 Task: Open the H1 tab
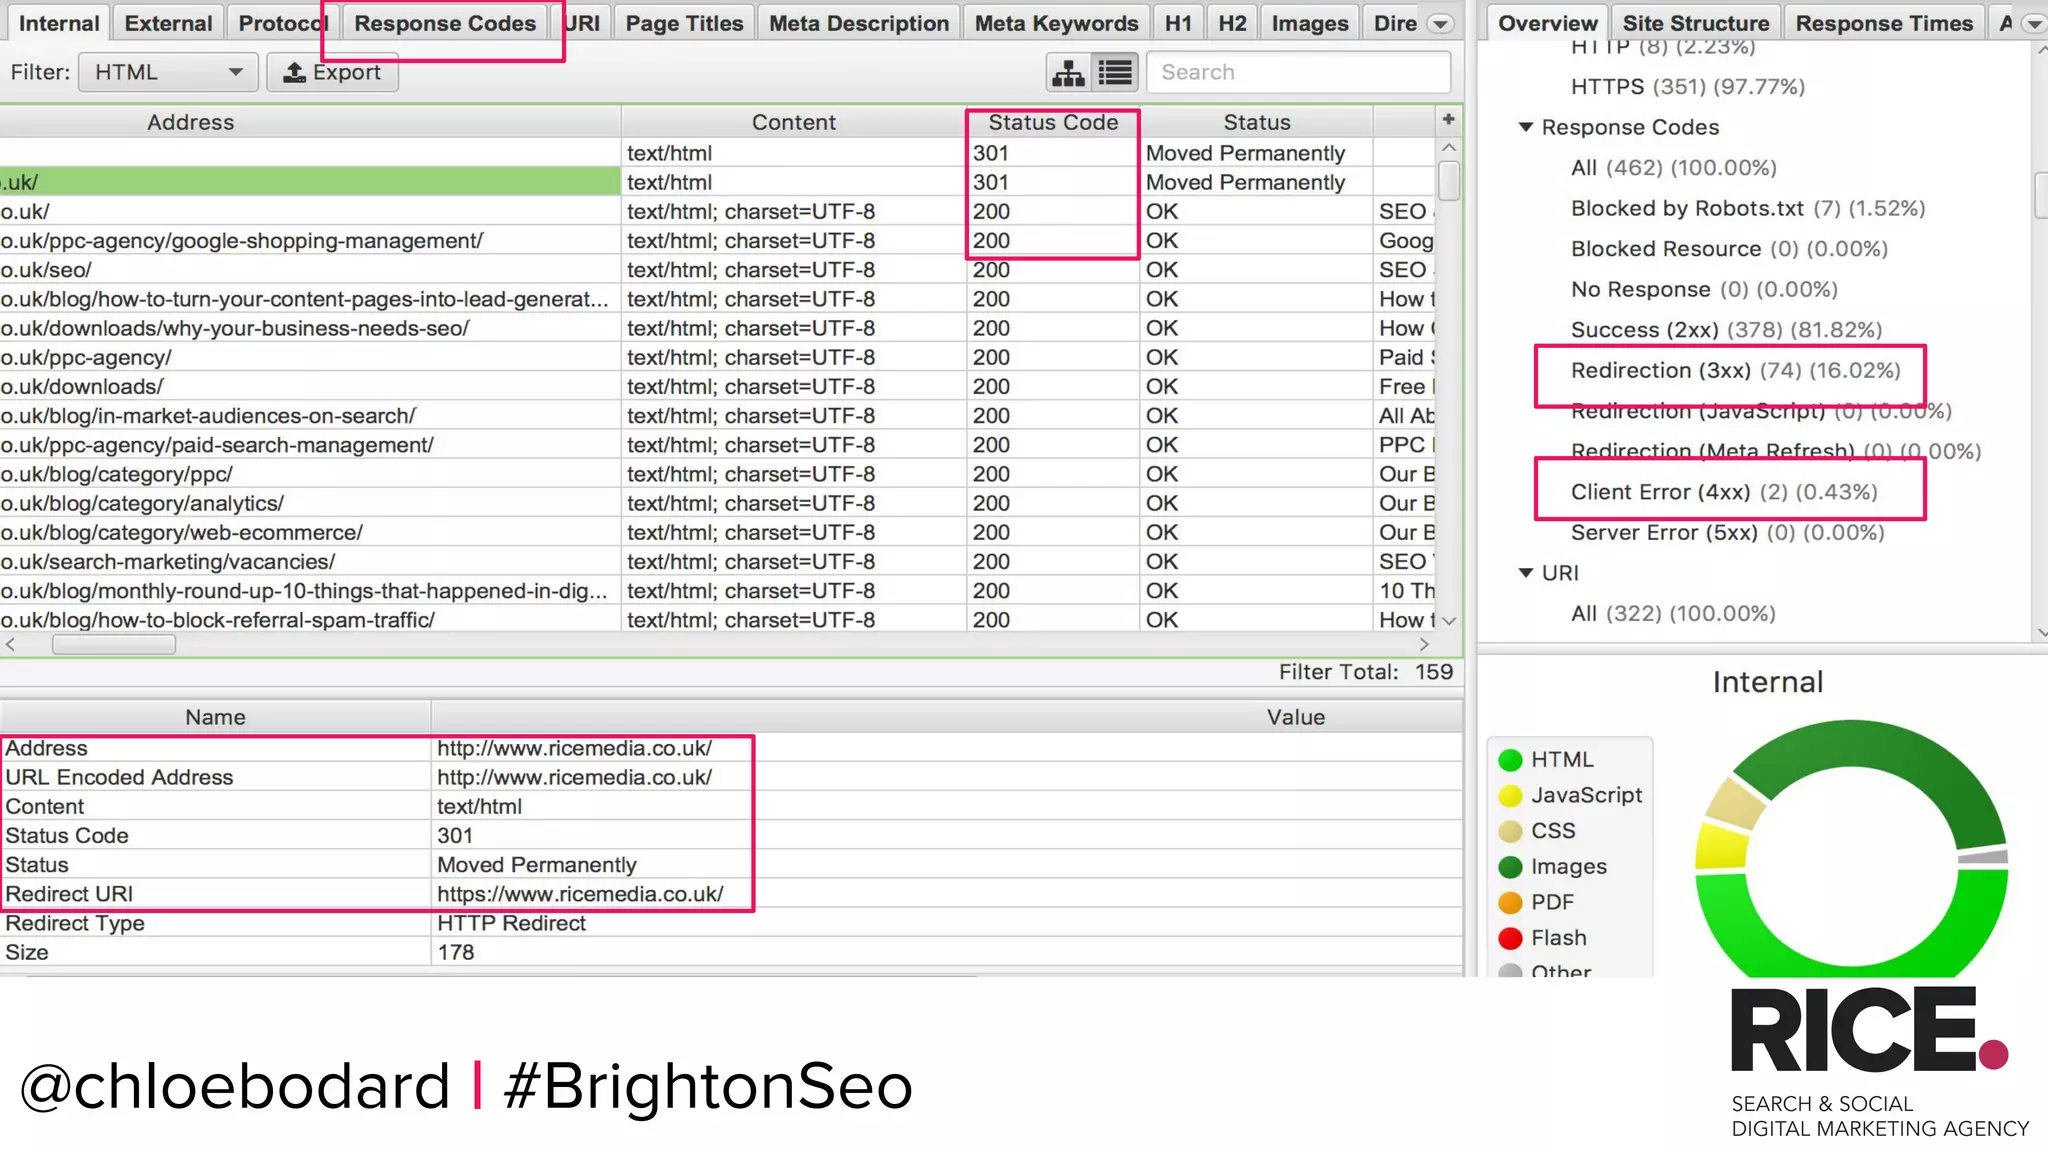1178,23
